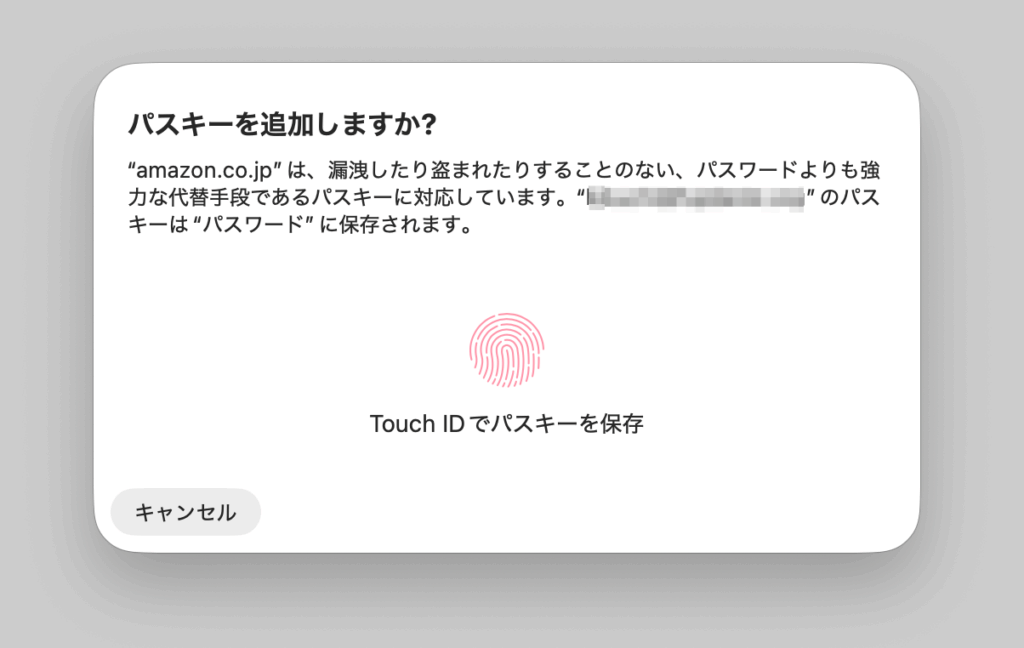Click the pink Touch ID fingerprint icon
This screenshot has height=648, width=1024.
(507, 350)
